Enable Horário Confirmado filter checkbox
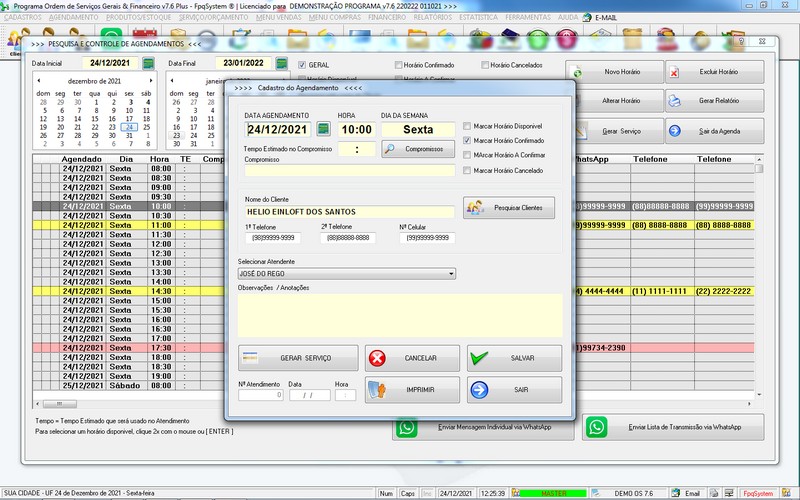The width and height of the screenshot is (800, 500). pyautogui.click(x=398, y=65)
